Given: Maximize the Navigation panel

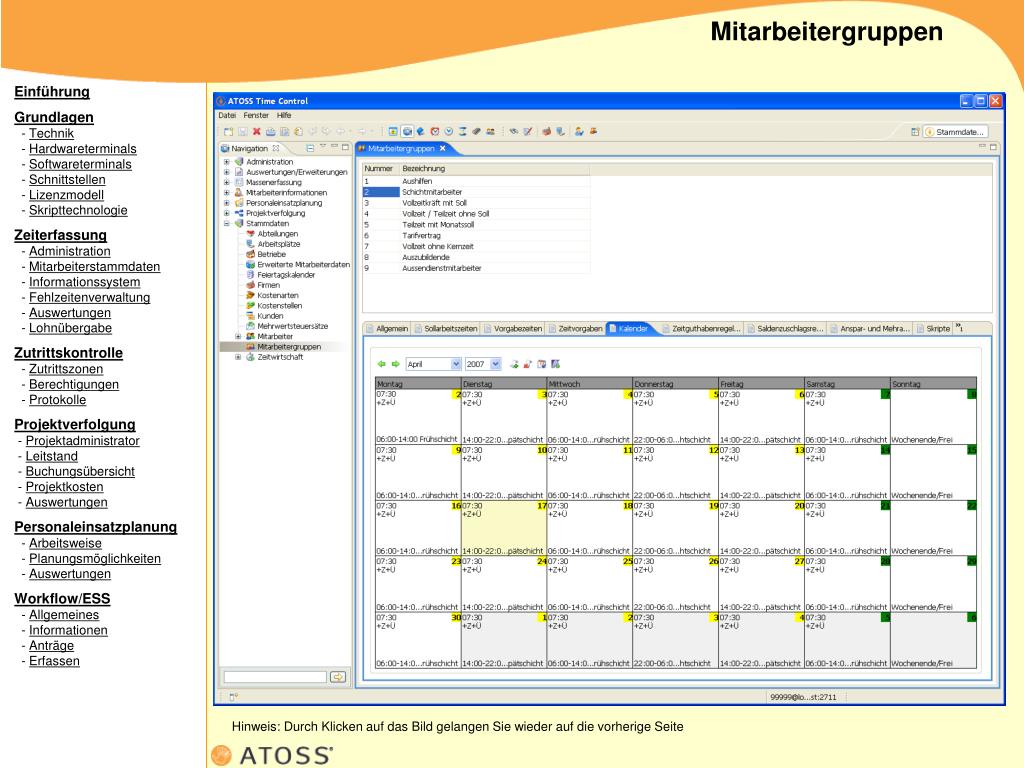Looking at the screenshot, I should point(345,148).
